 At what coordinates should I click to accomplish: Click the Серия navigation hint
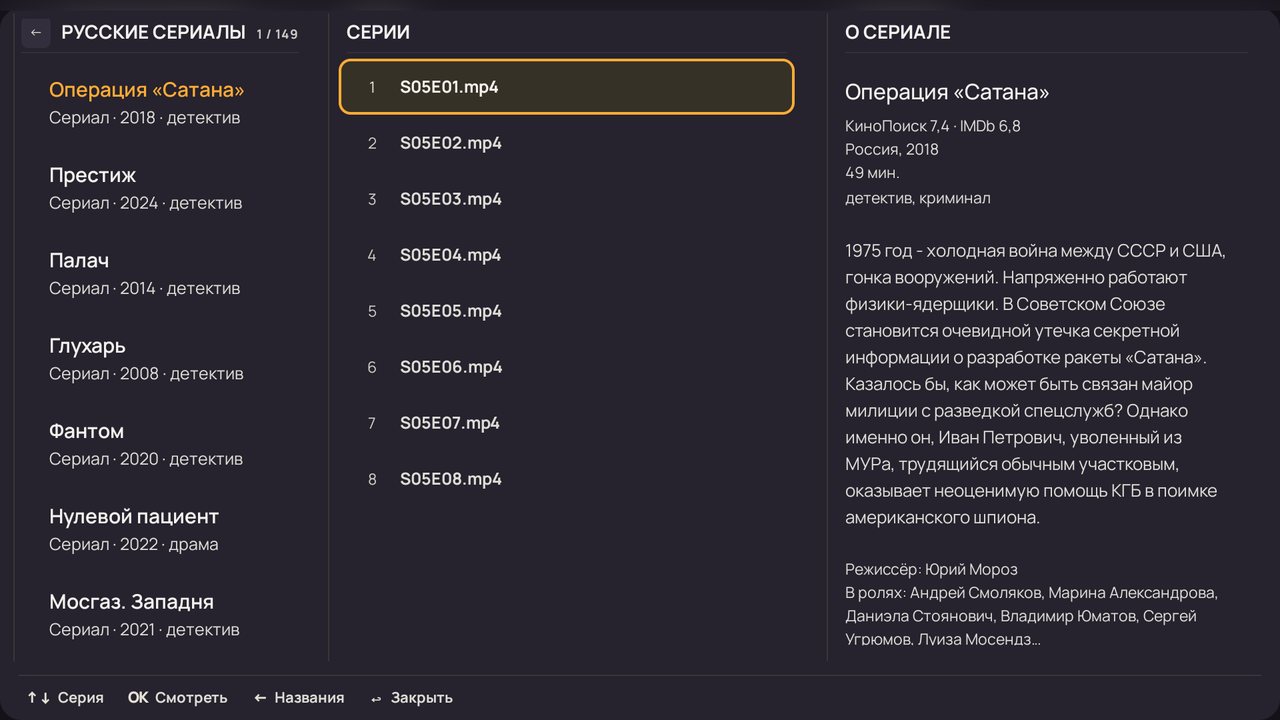(x=65, y=698)
